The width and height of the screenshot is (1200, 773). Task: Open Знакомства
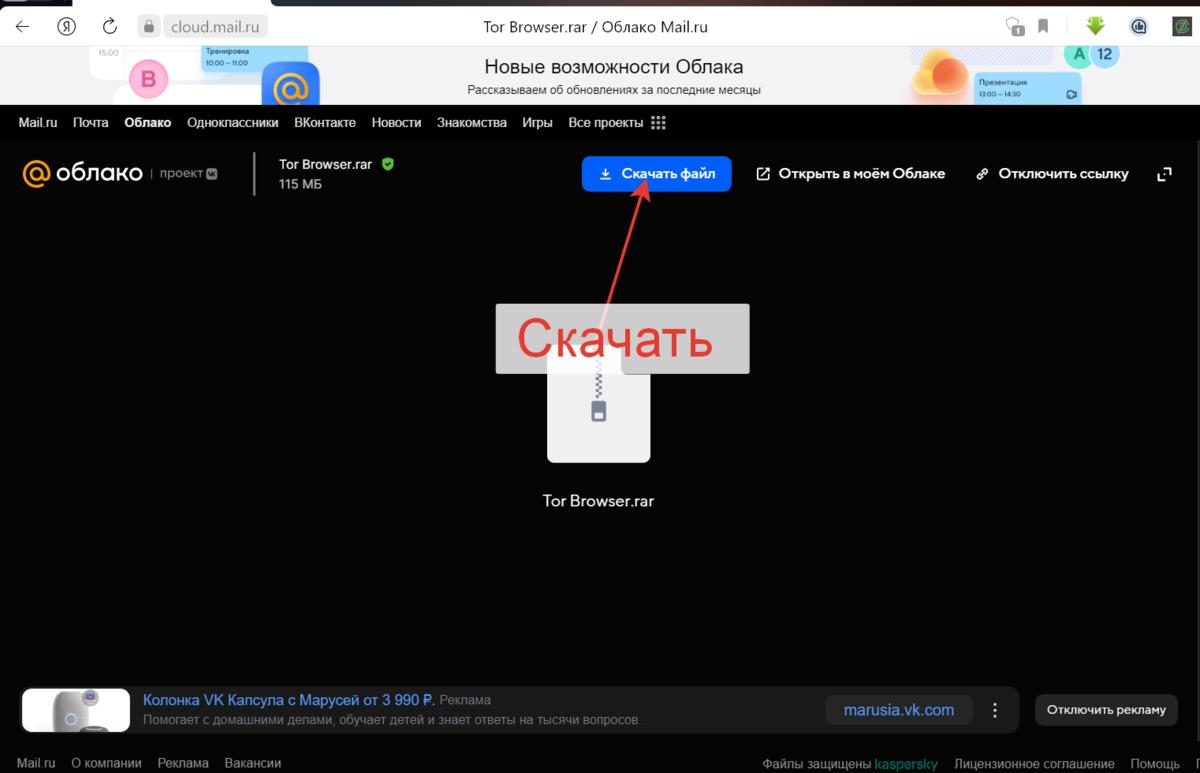click(x=472, y=123)
